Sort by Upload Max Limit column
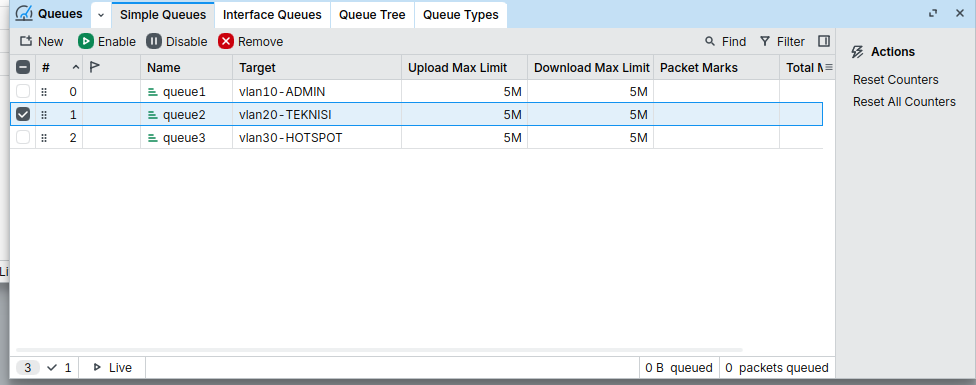 [464, 67]
